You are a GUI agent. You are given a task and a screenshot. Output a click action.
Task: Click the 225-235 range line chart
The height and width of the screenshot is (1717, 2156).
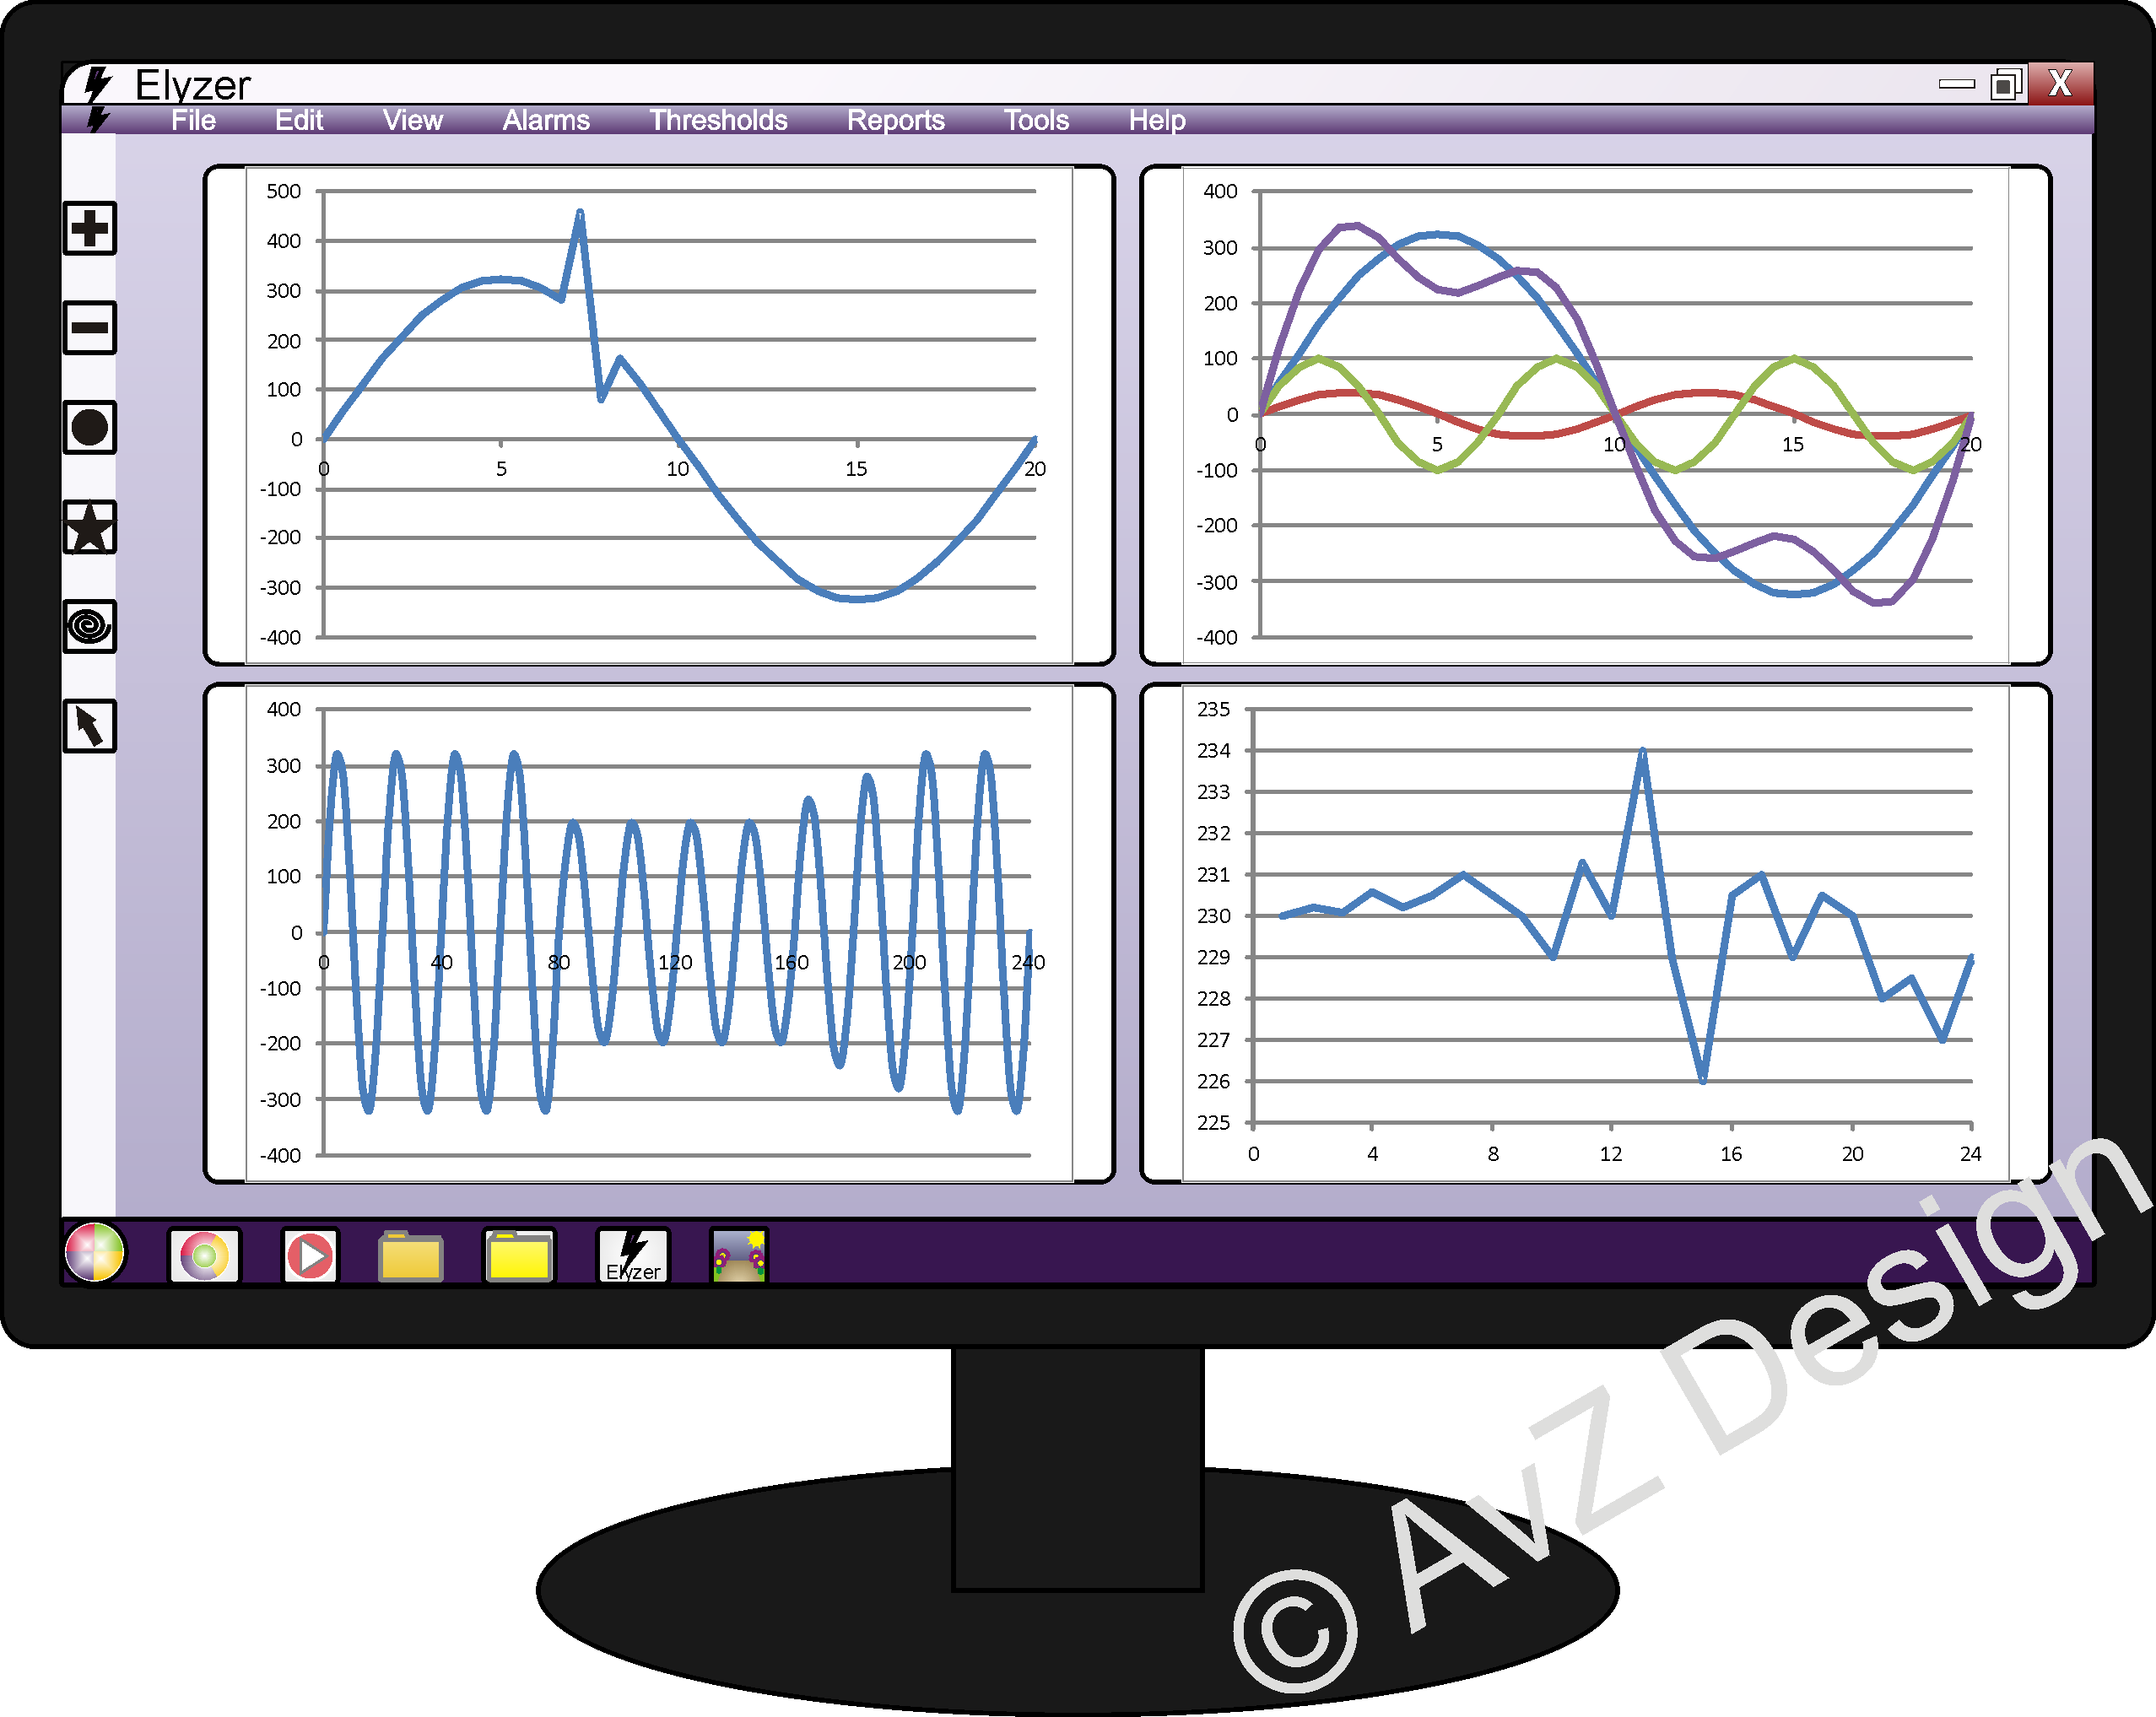pos(1595,933)
